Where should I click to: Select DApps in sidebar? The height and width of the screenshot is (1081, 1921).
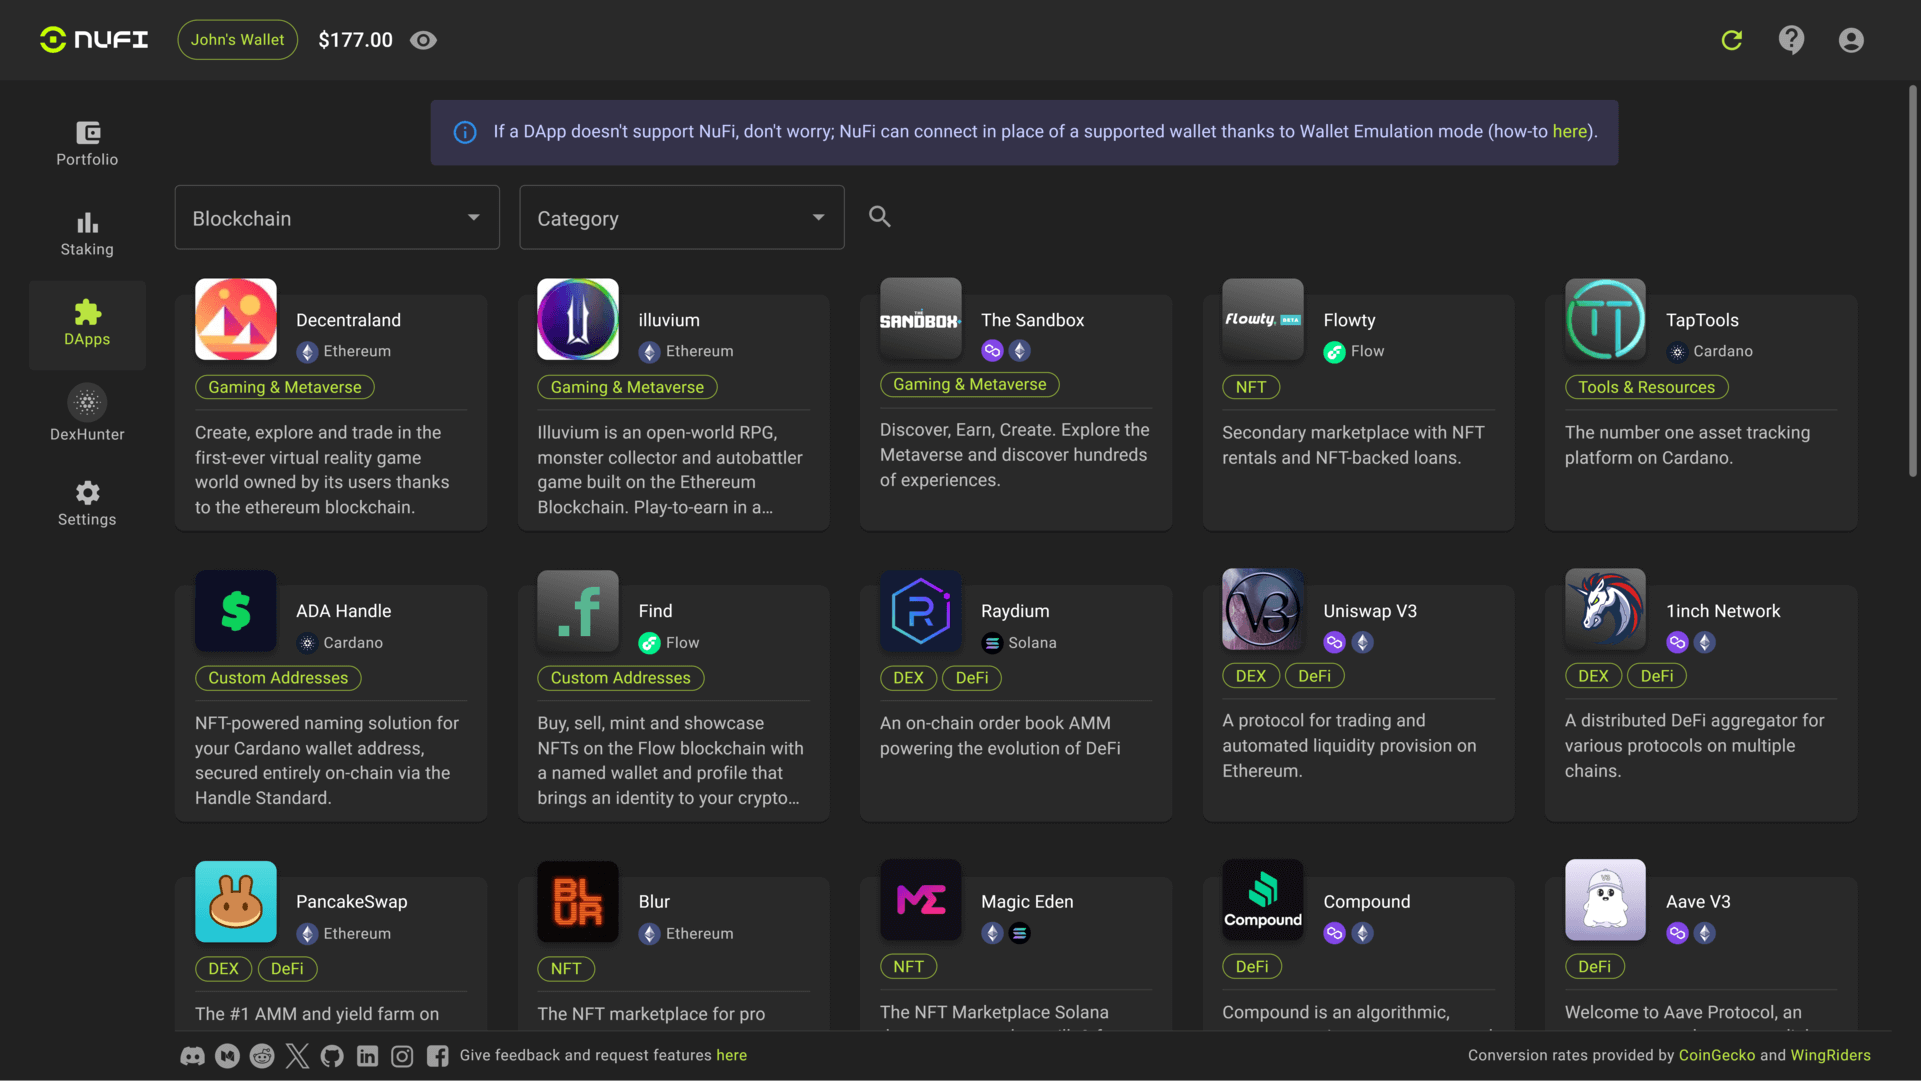coord(87,324)
